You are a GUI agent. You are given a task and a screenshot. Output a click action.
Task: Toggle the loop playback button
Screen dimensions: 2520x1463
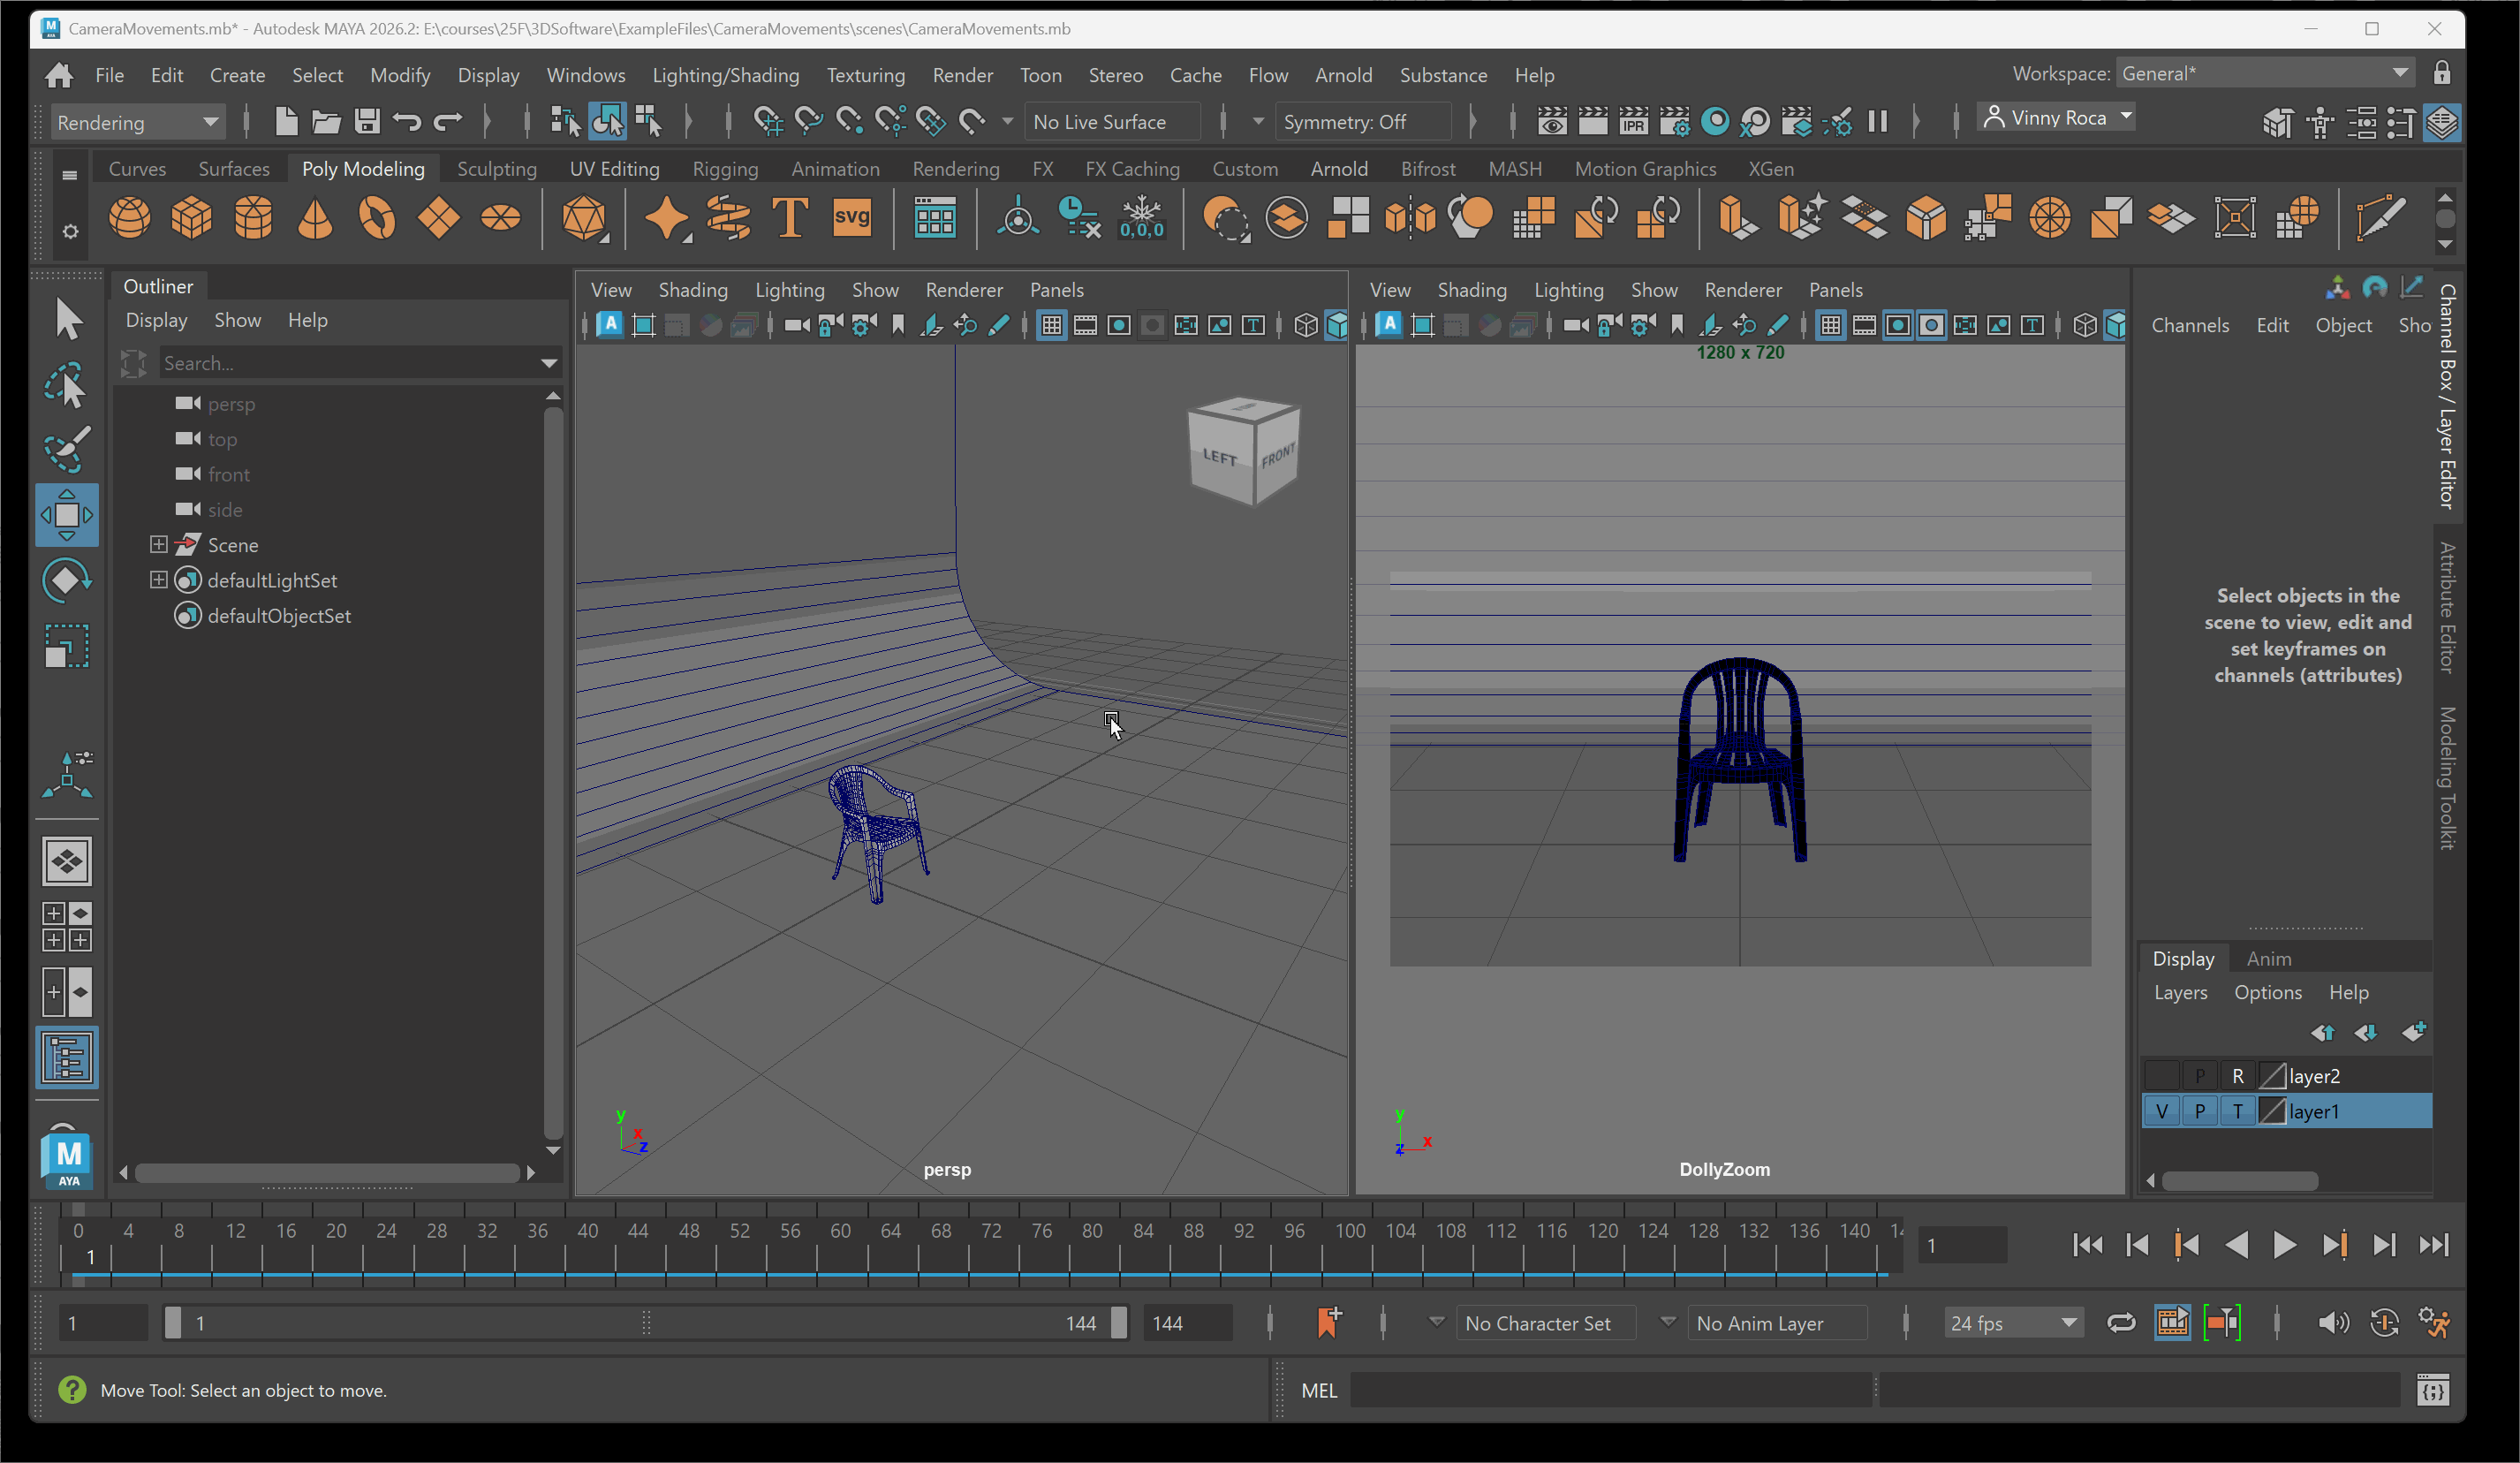(2121, 1323)
